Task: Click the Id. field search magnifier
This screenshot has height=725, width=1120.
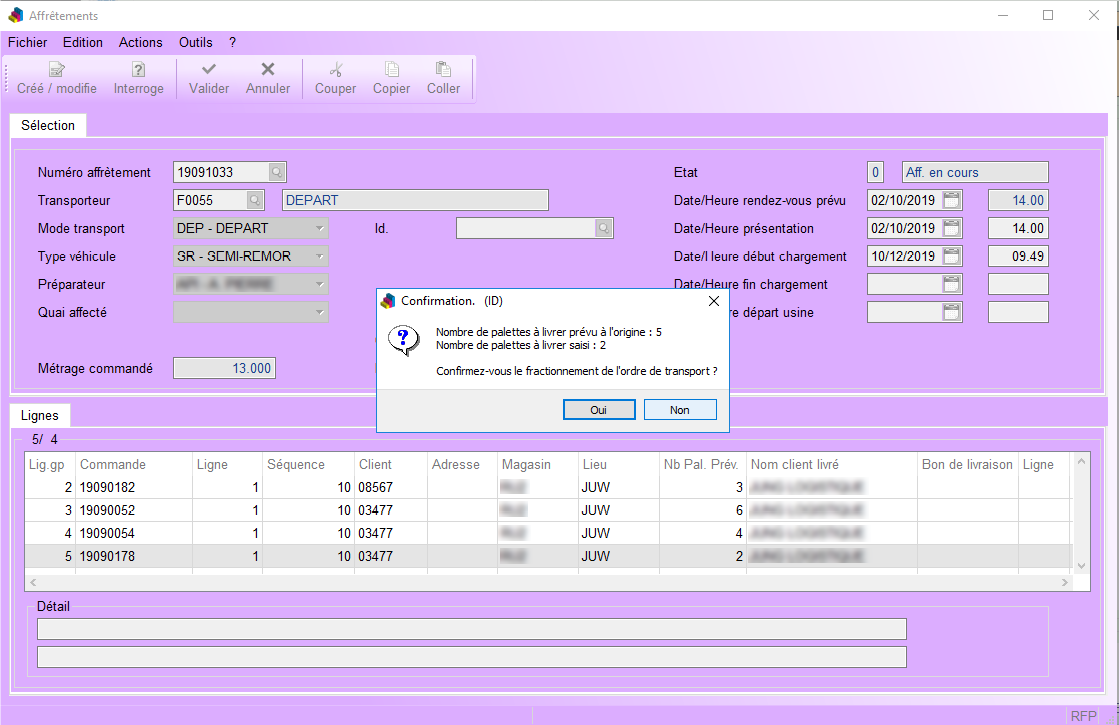Action: [604, 229]
